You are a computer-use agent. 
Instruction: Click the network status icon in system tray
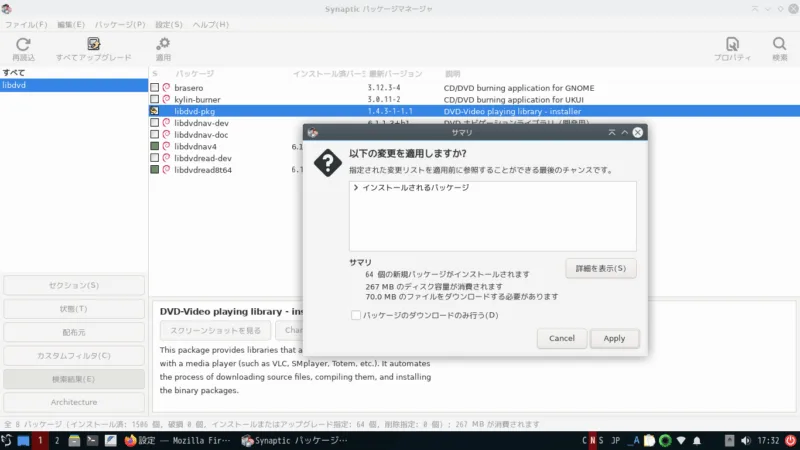[682, 440]
